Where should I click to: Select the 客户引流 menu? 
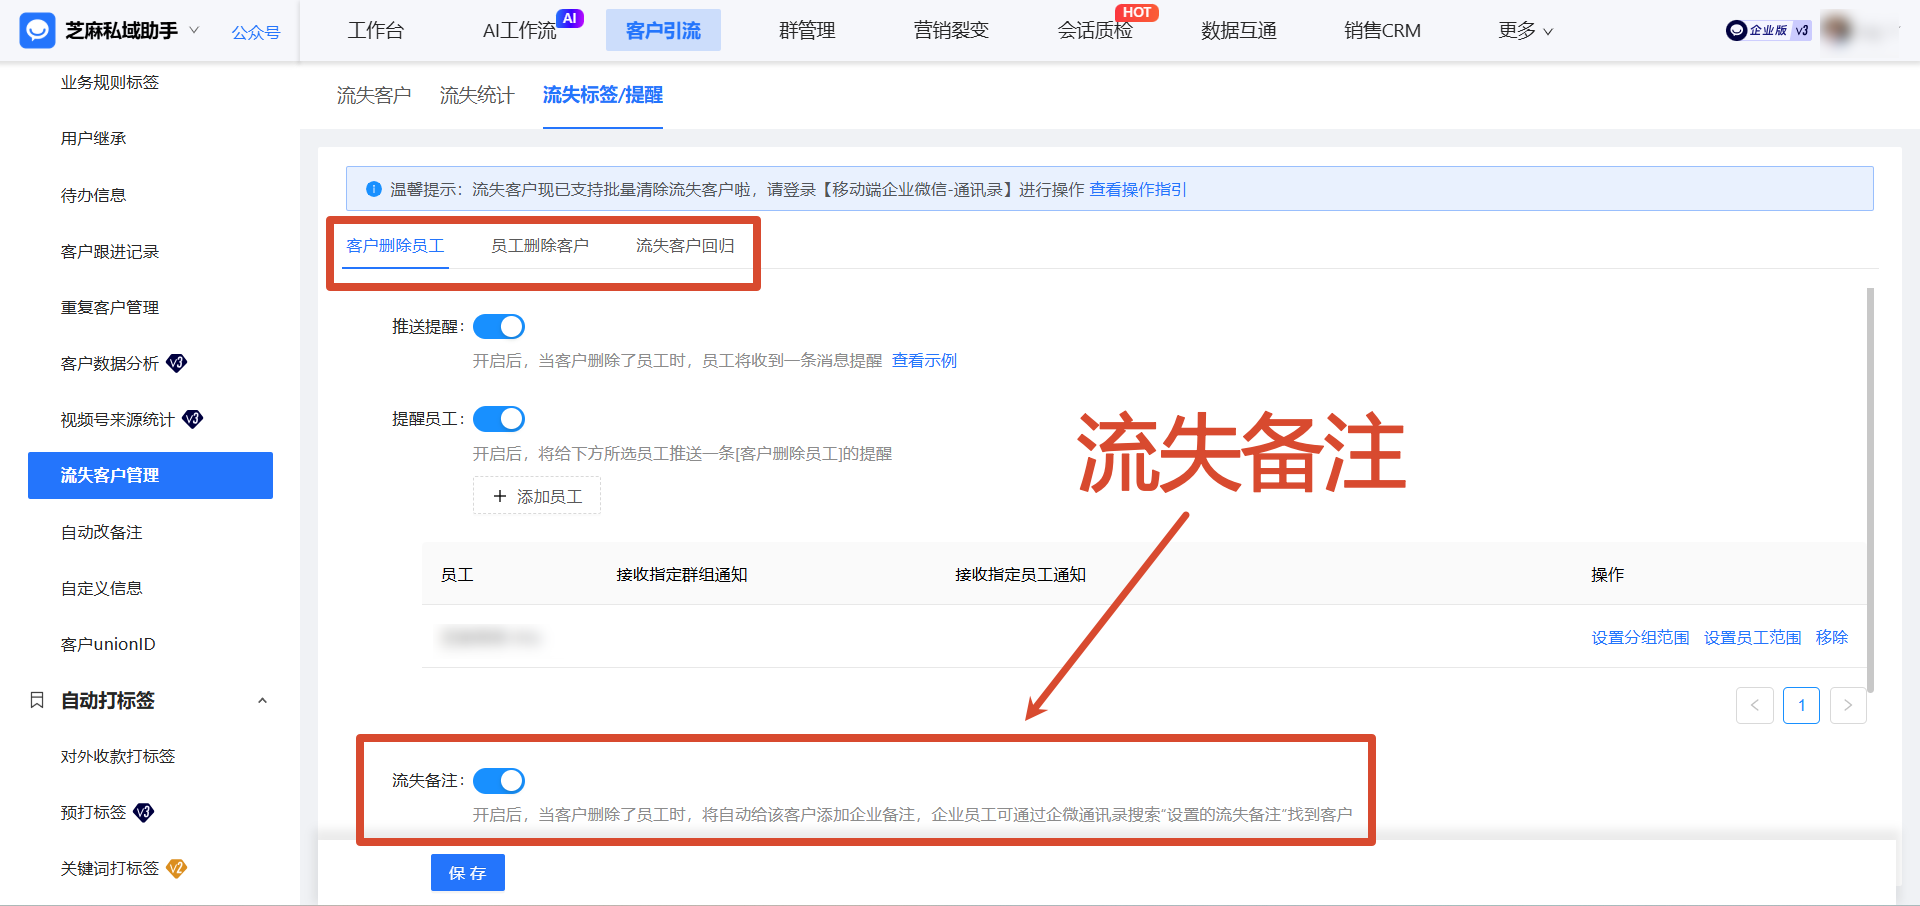coord(663,31)
